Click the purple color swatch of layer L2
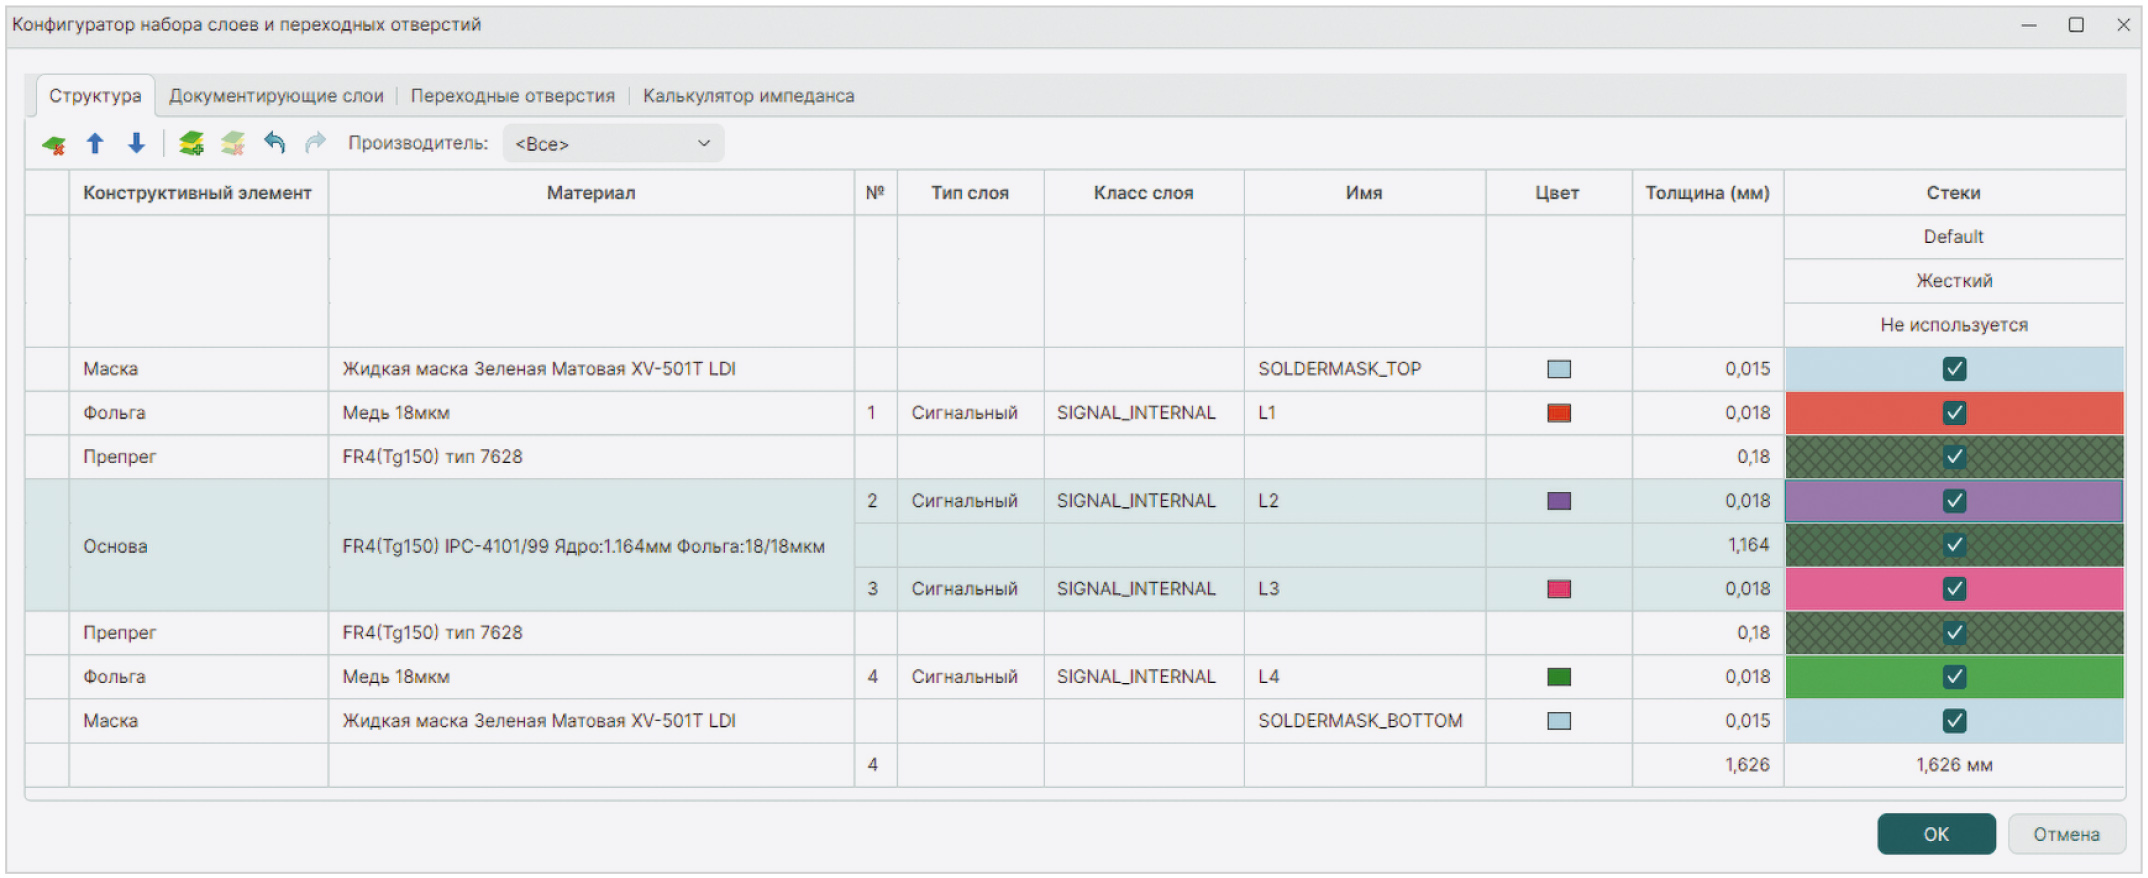 click(x=1559, y=501)
